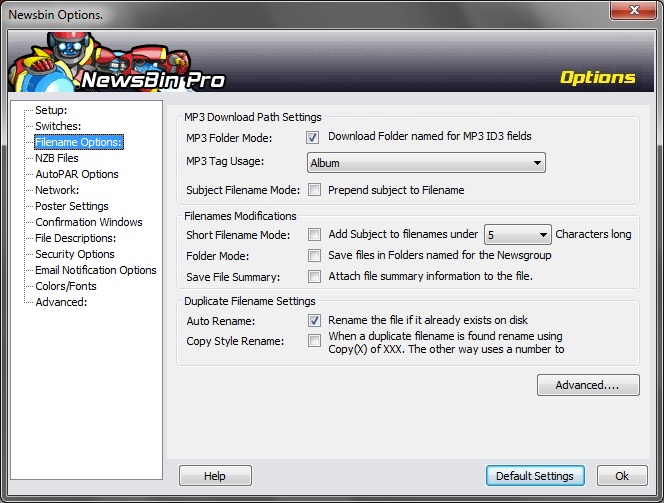Open Security Options page
This screenshot has height=503, width=664.
pyautogui.click(x=75, y=254)
